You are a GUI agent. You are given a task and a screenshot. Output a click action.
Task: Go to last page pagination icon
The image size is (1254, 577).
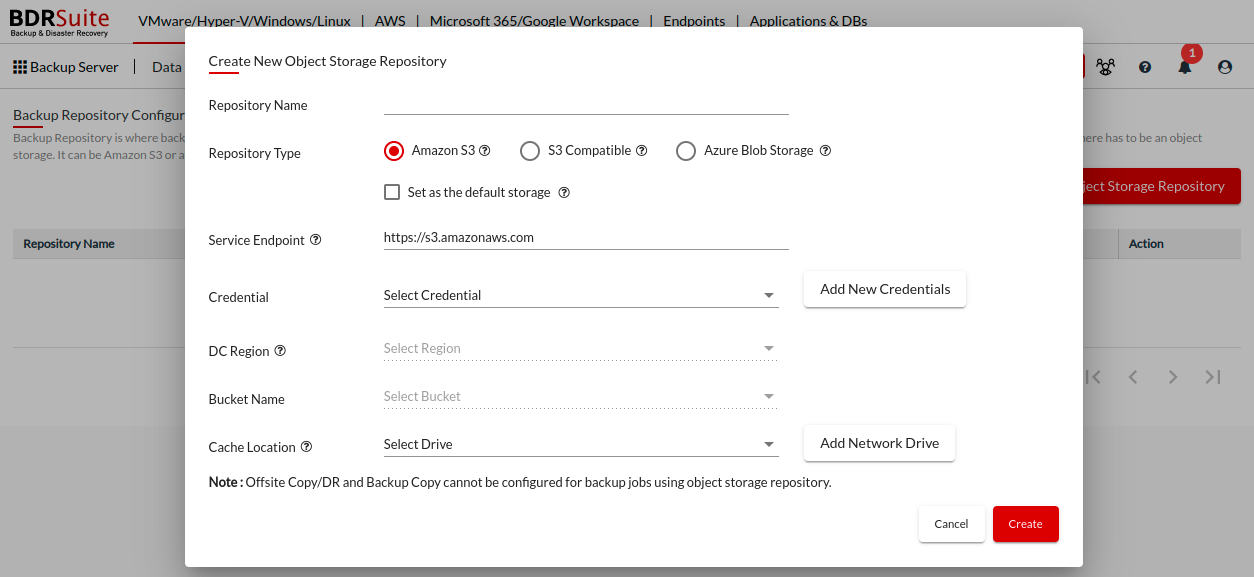(1213, 377)
